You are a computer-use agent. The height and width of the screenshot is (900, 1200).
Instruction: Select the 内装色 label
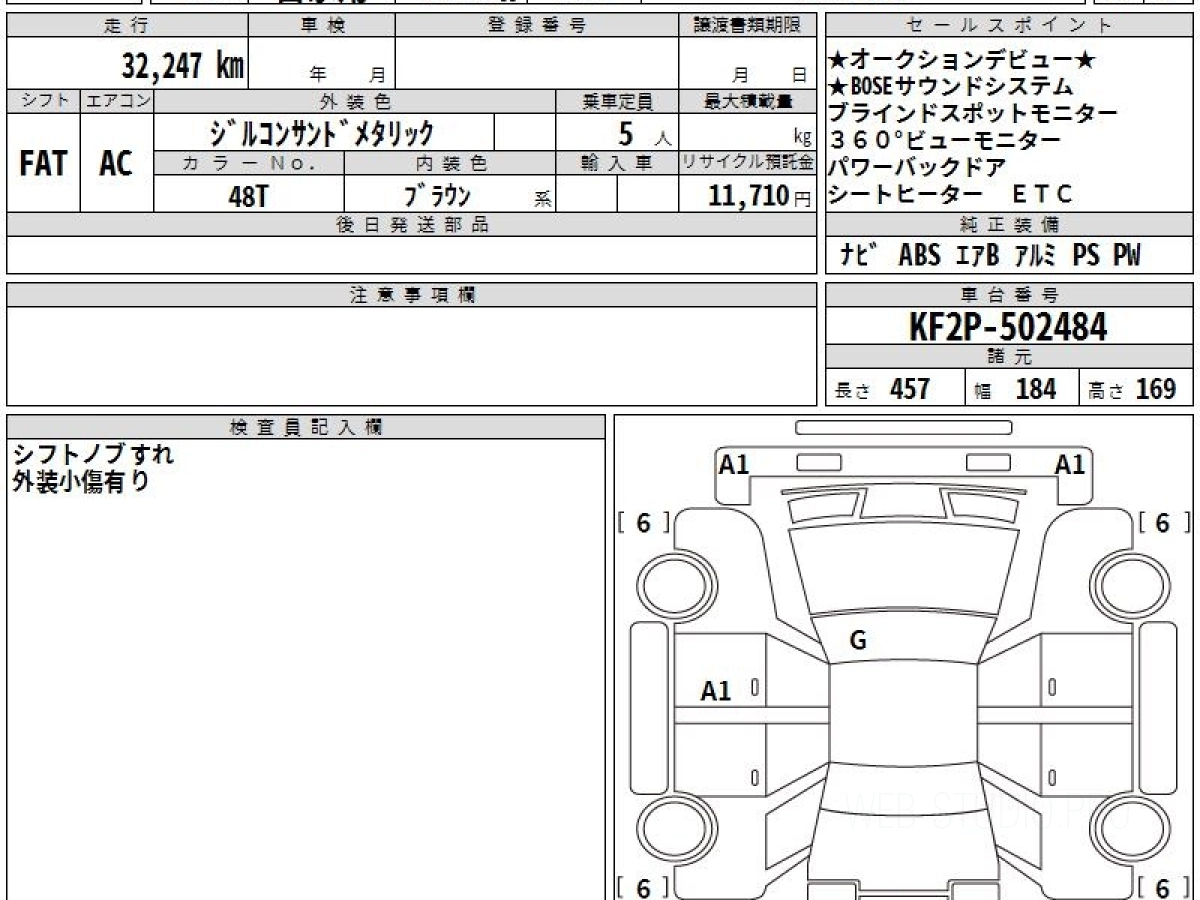(x=450, y=163)
